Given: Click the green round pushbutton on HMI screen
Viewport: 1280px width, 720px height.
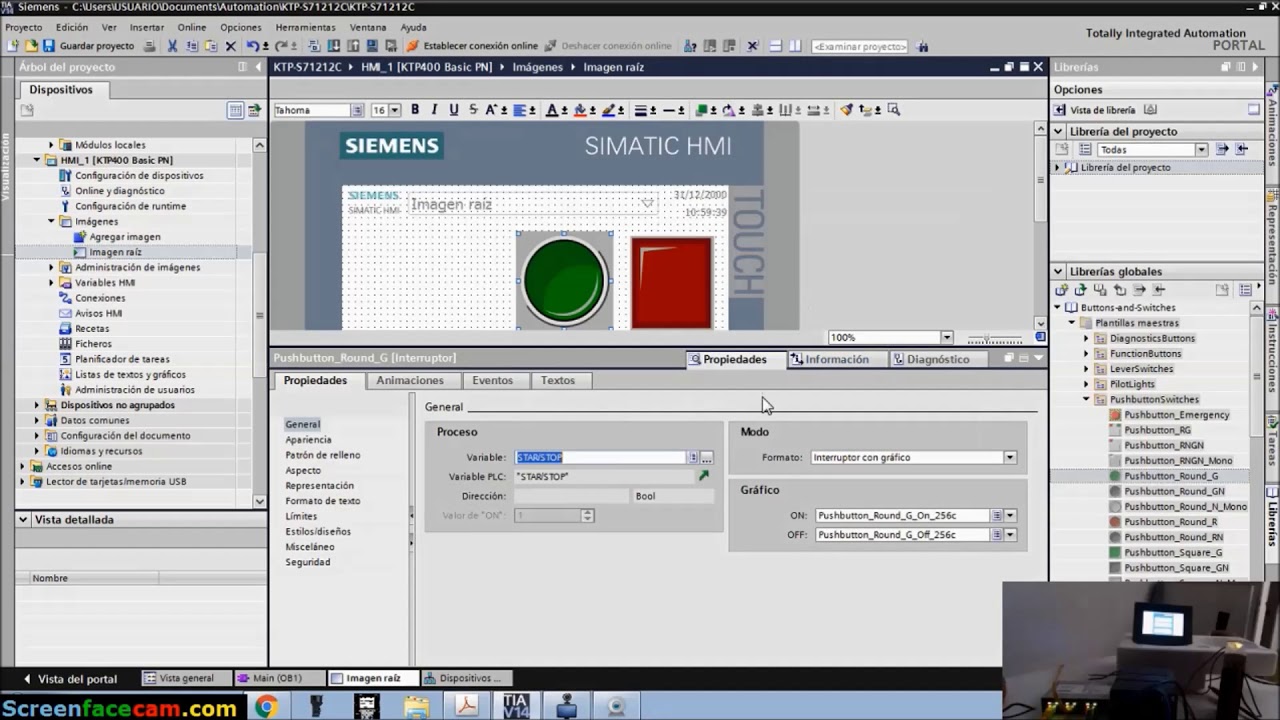Looking at the screenshot, I should (564, 280).
